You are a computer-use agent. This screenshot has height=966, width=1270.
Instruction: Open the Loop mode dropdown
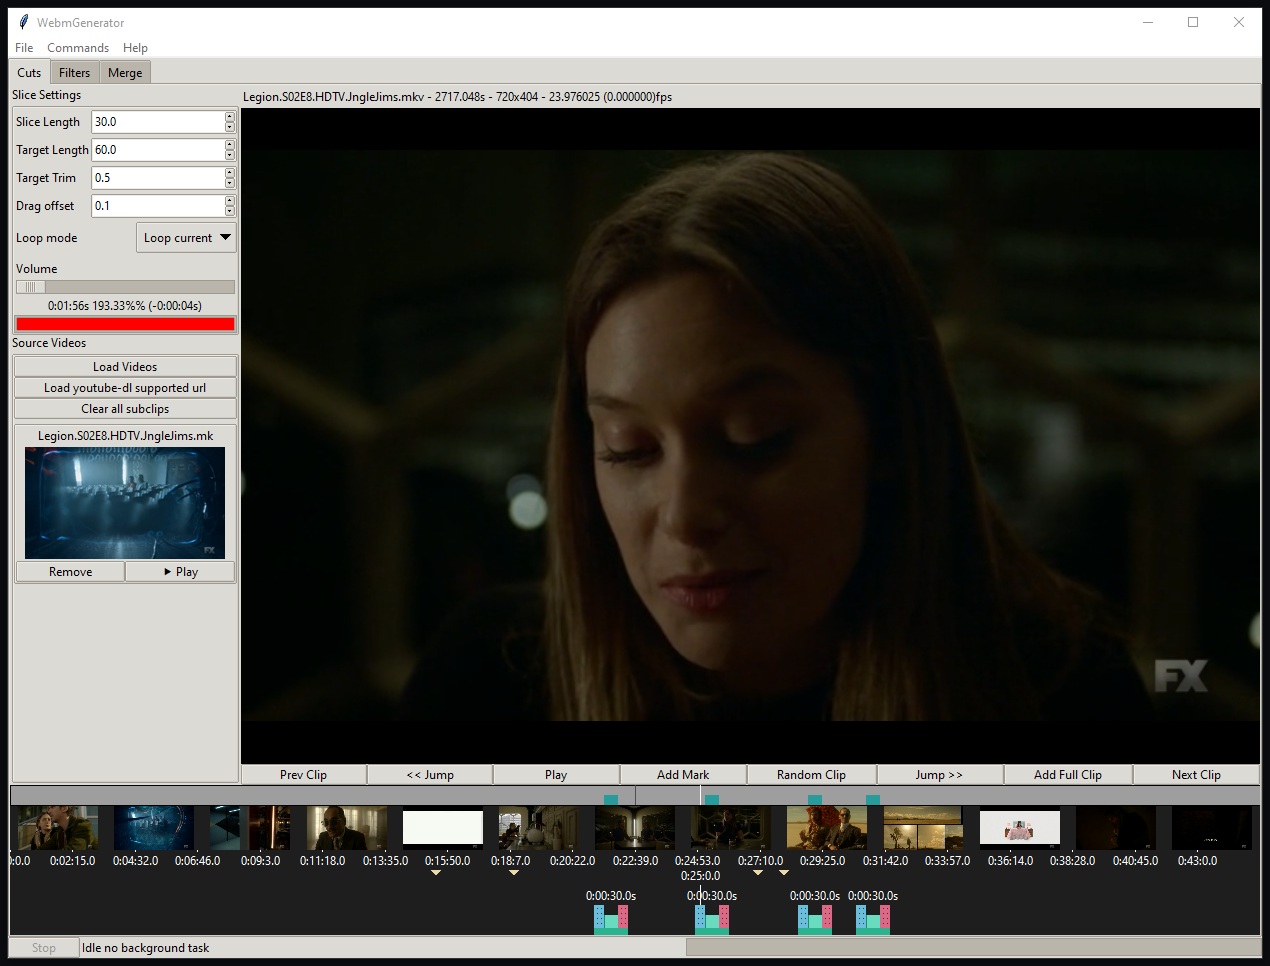[x=186, y=238]
